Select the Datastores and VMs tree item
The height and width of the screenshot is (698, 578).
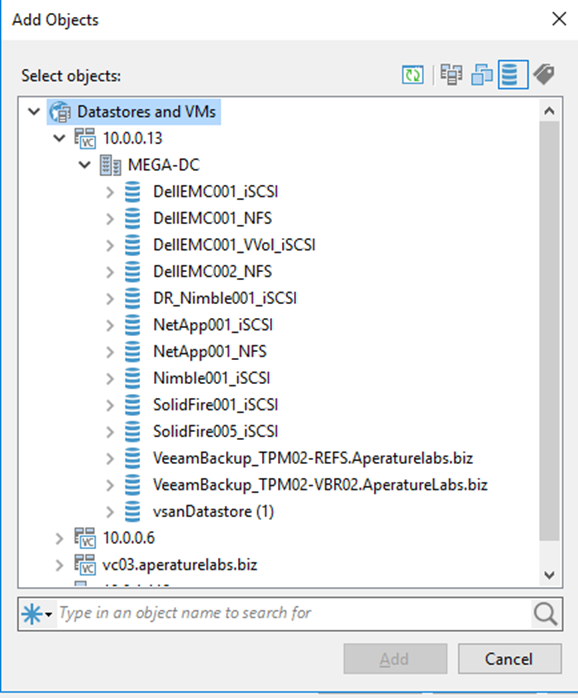[134, 112]
